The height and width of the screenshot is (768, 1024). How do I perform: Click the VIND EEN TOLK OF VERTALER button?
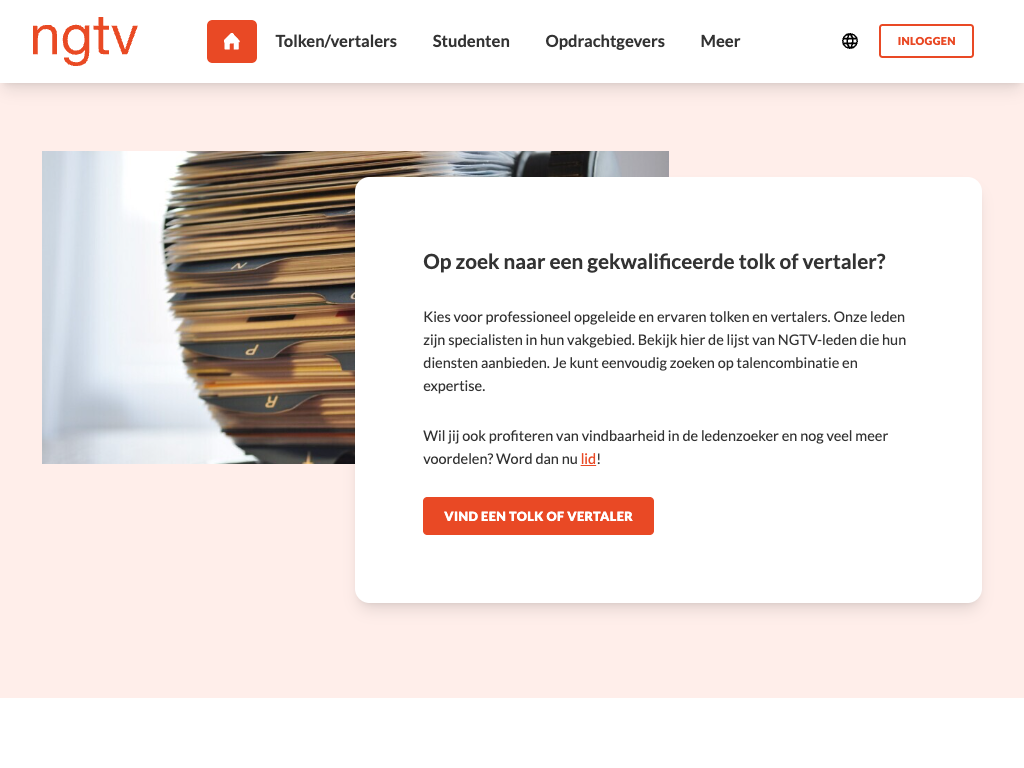pos(538,516)
